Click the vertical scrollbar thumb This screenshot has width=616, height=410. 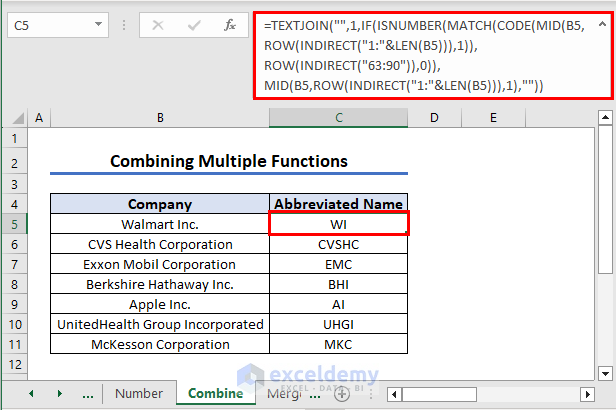(605, 200)
